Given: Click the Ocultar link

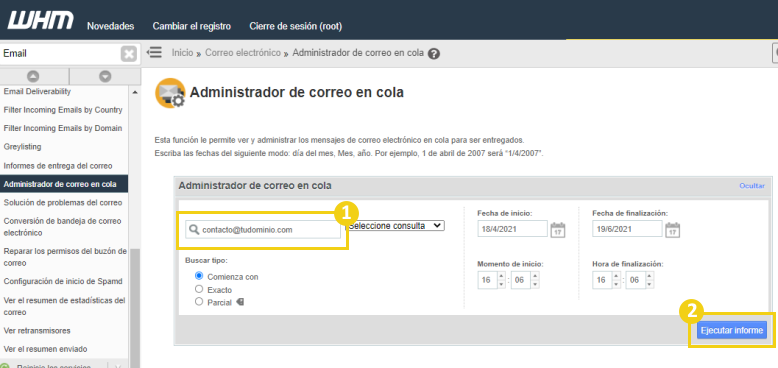Looking at the screenshot, I should click(752, 186).
